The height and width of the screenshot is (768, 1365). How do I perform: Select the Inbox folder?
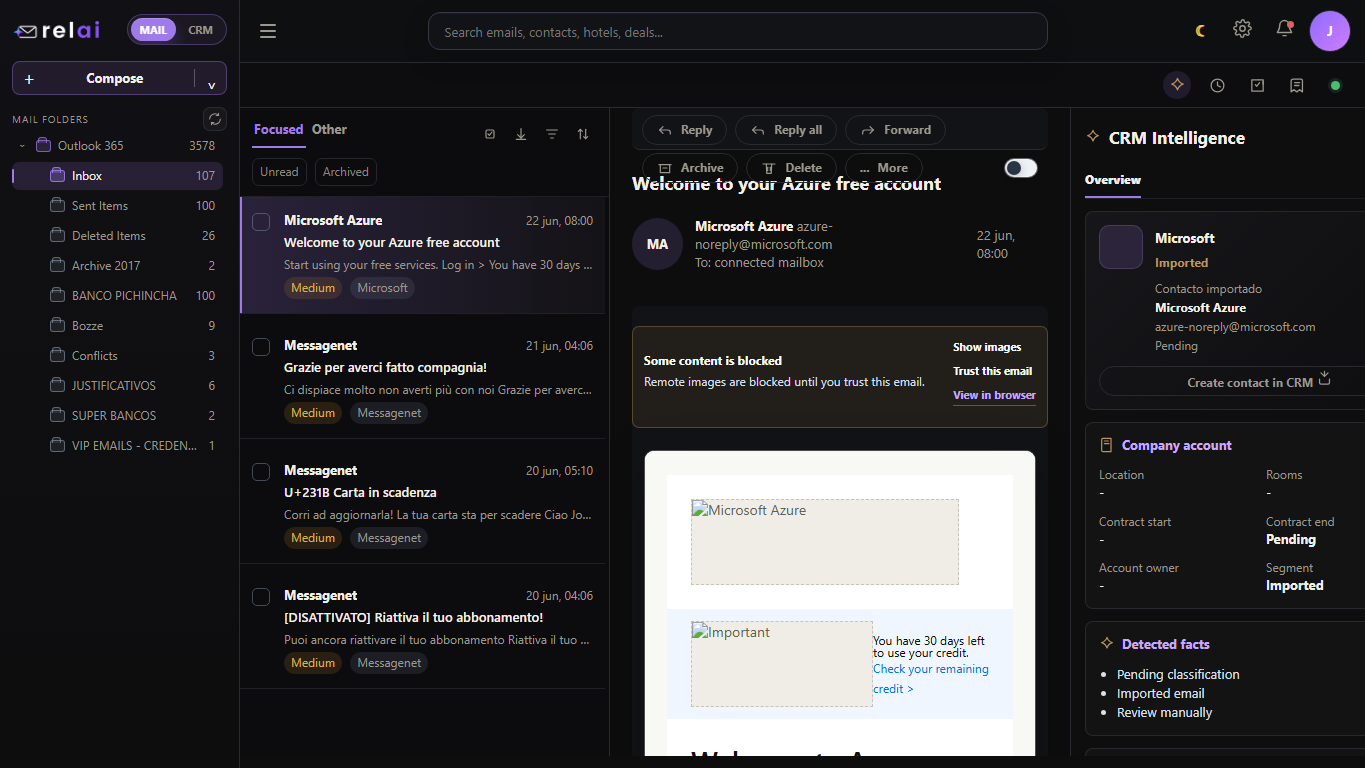click(x=118, y=175)
